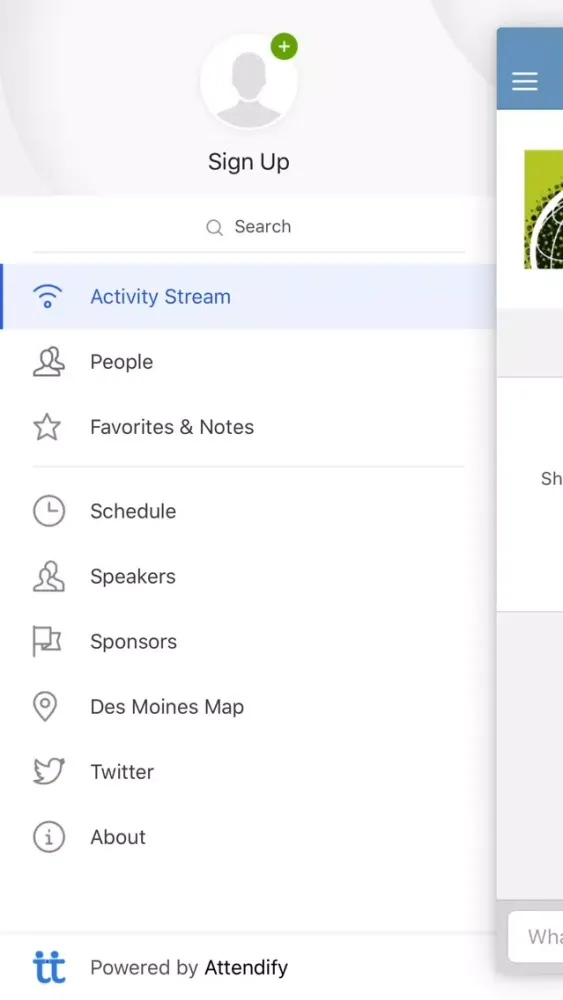Open Activity Stream menu item
Viewport: 563px width, 1000px height.
[248, 297]
